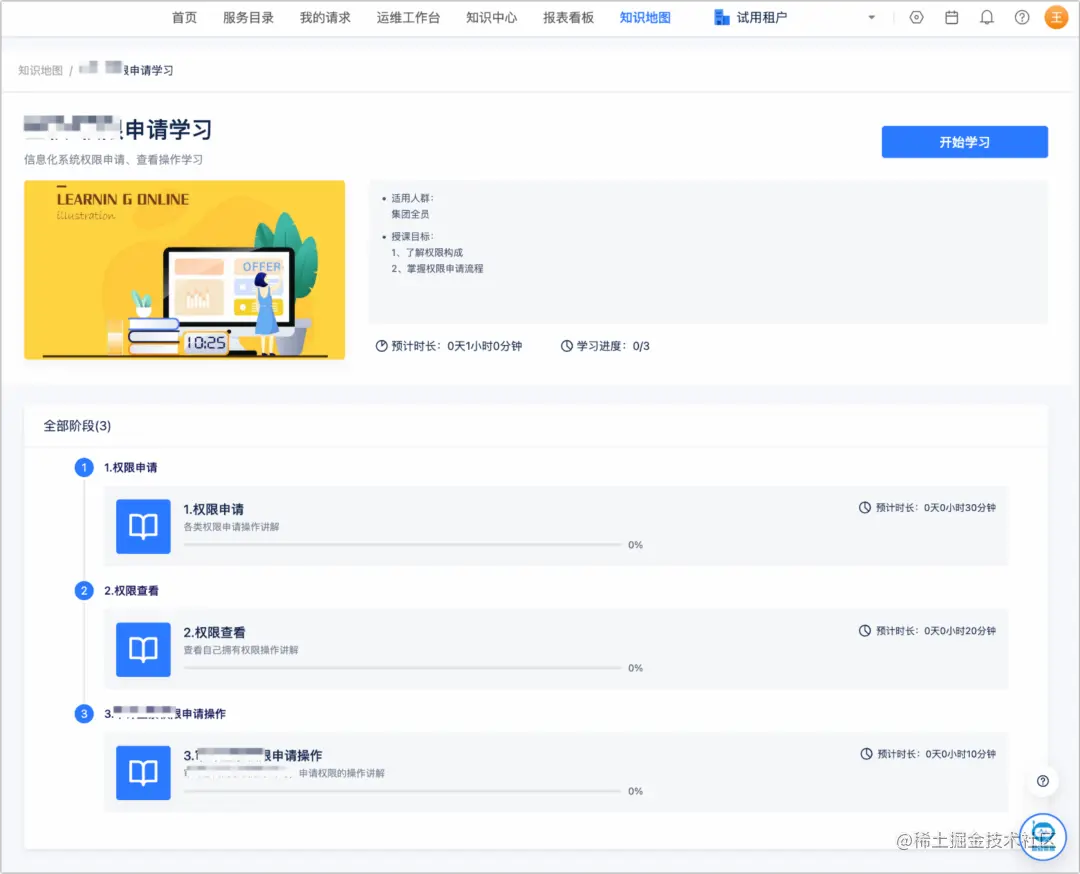Open the floating customer service chat icon
This screenshot has width=1080, height=874.
pyautogui.click(x=1043, y=836)
